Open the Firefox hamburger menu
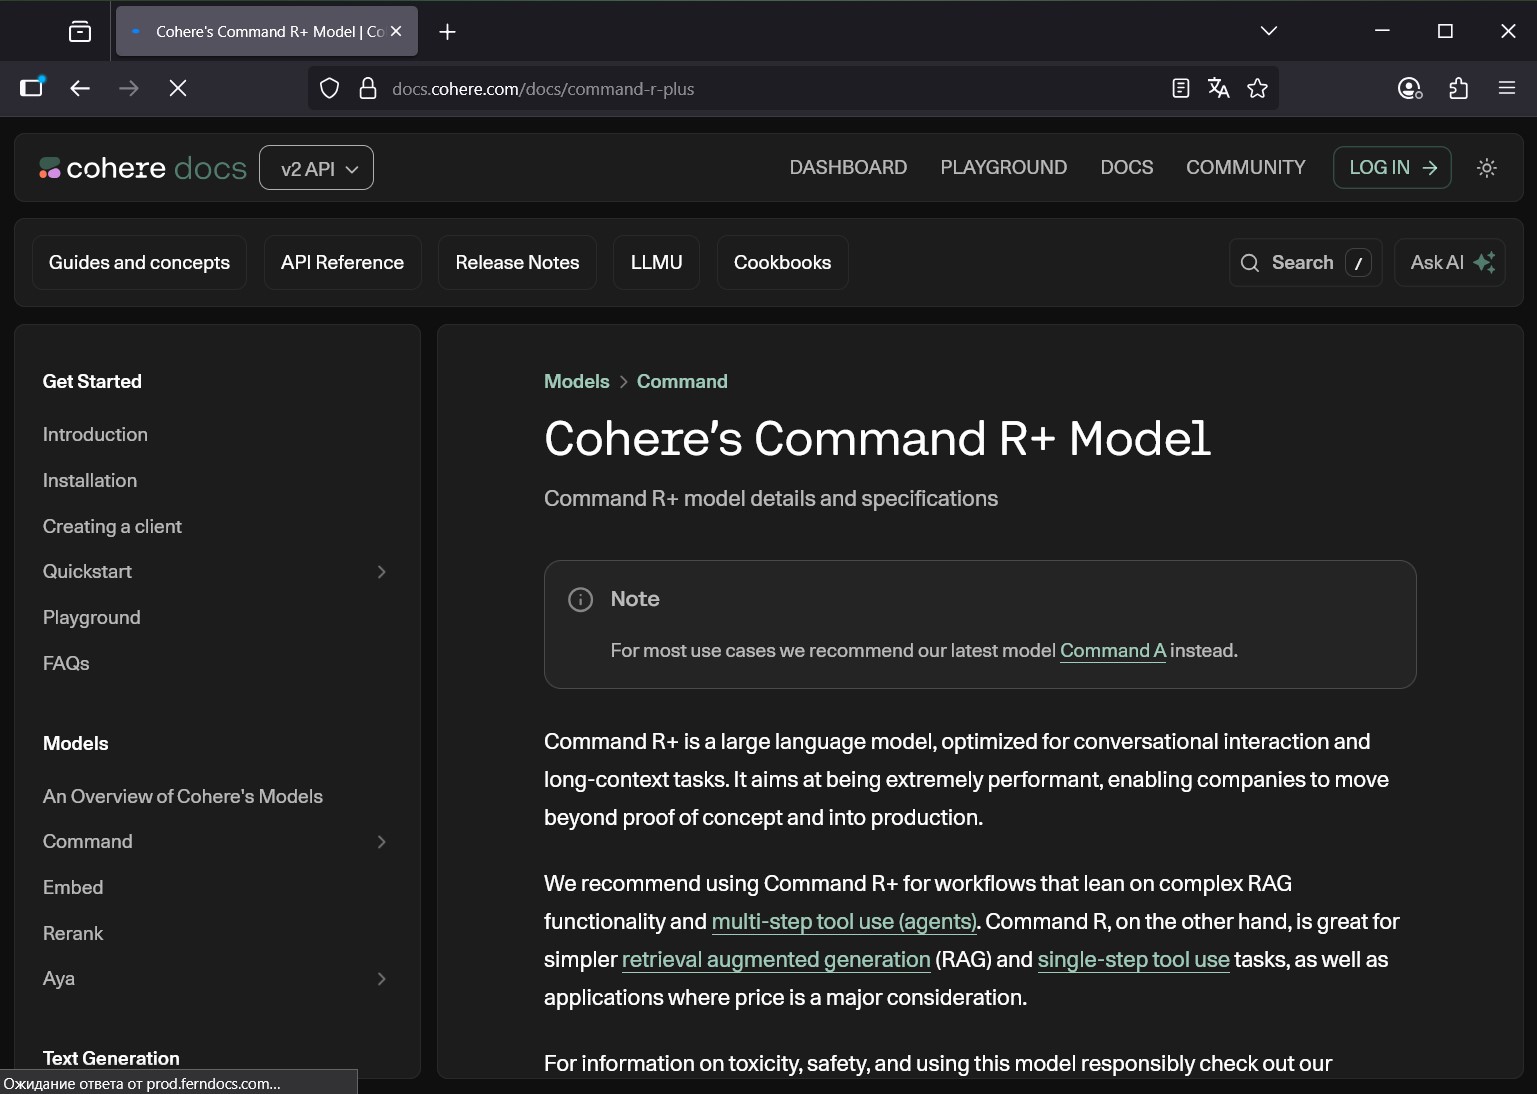The image size is (1537, 1094). point(1507,88)
